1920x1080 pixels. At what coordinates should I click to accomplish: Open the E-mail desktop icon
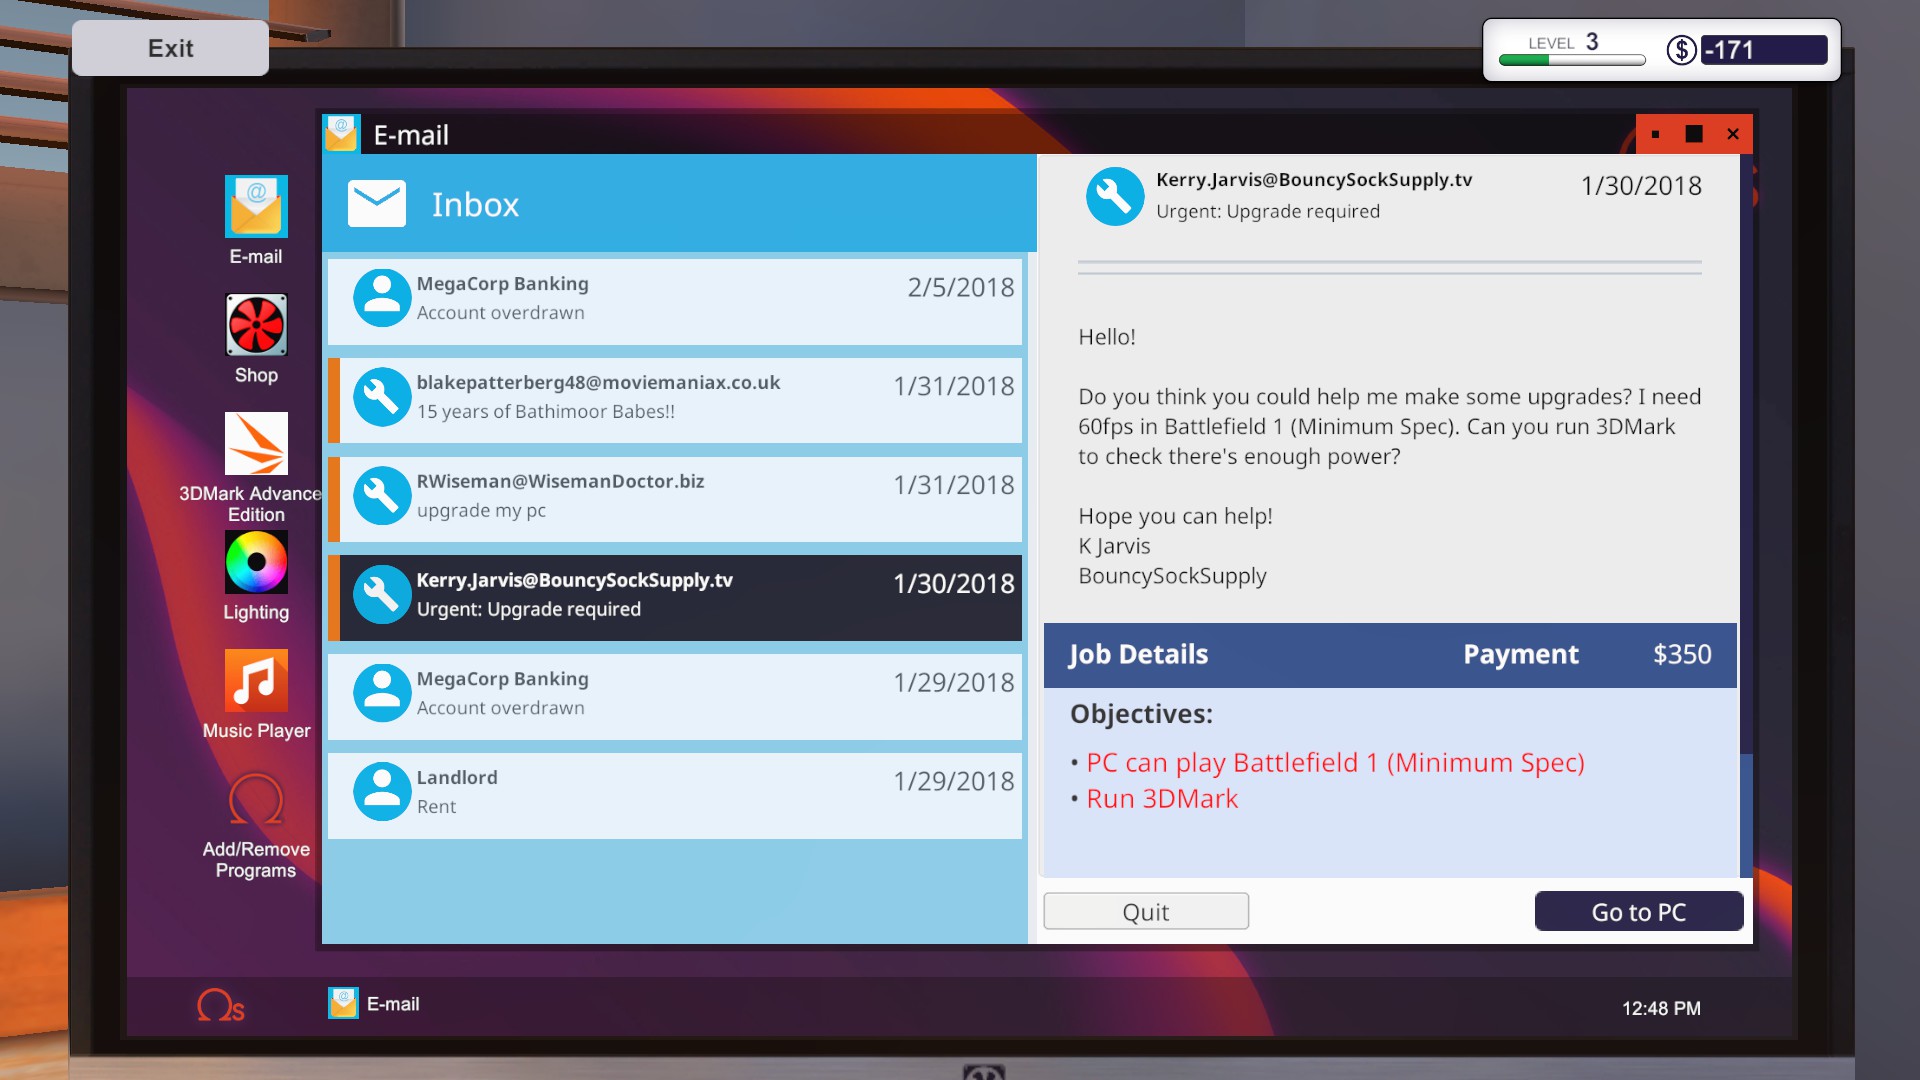256,207
